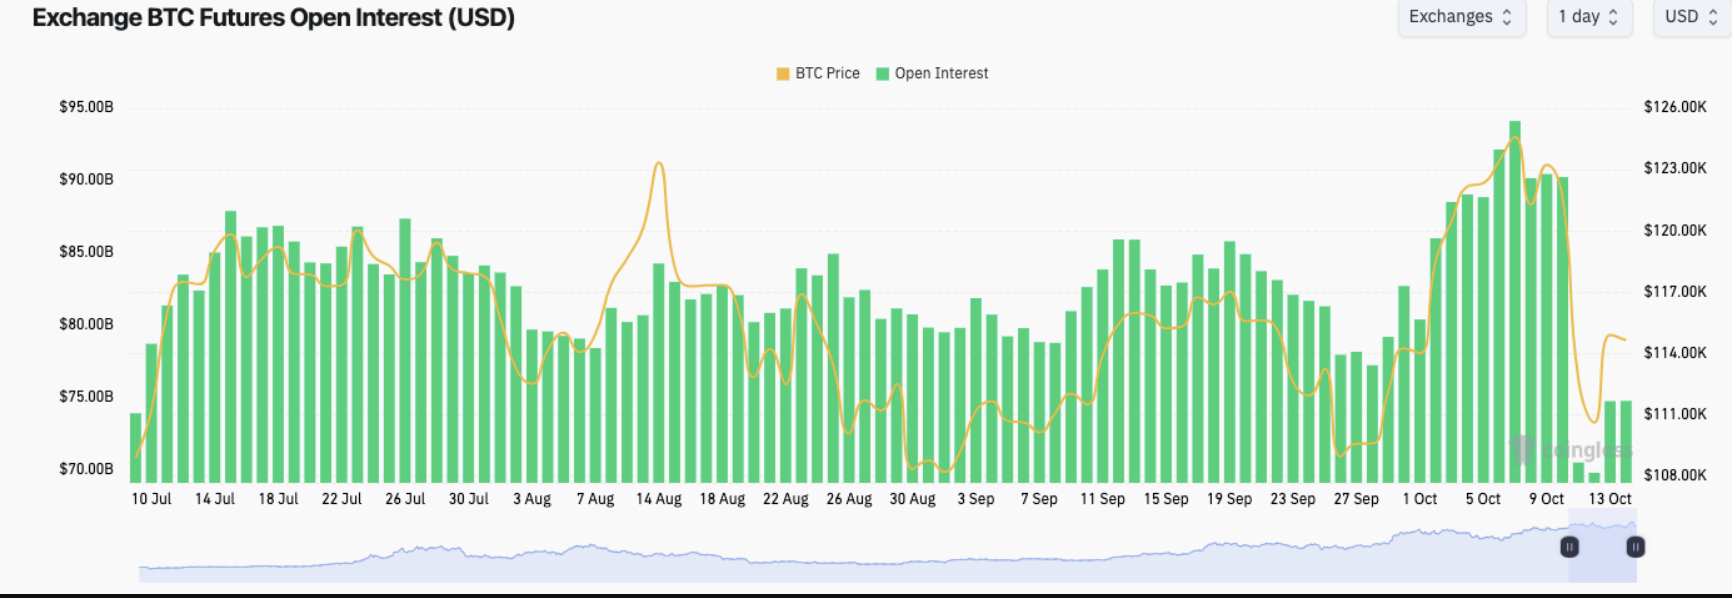
Task: Expand the 1 day interval selector
Action: [1588, 17]
